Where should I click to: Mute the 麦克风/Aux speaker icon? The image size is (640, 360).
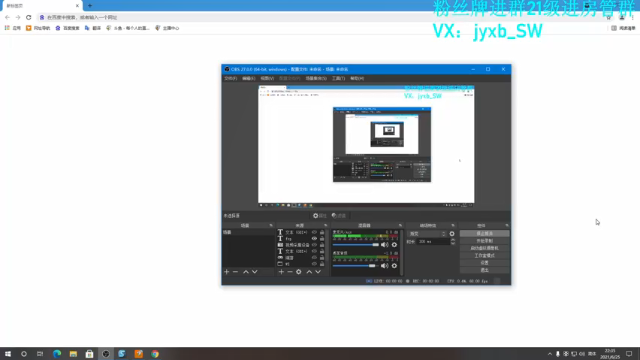click(384, 245)
